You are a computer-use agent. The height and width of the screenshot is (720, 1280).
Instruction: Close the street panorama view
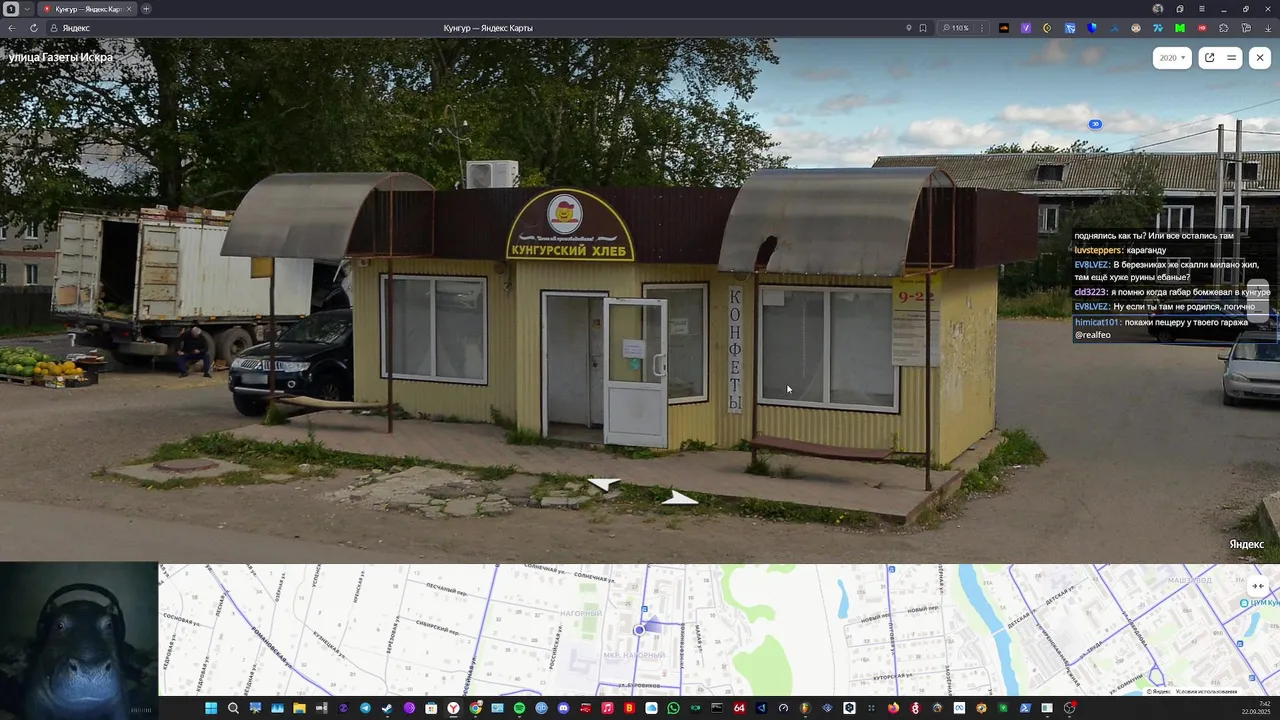click(x=1260, y=58)
